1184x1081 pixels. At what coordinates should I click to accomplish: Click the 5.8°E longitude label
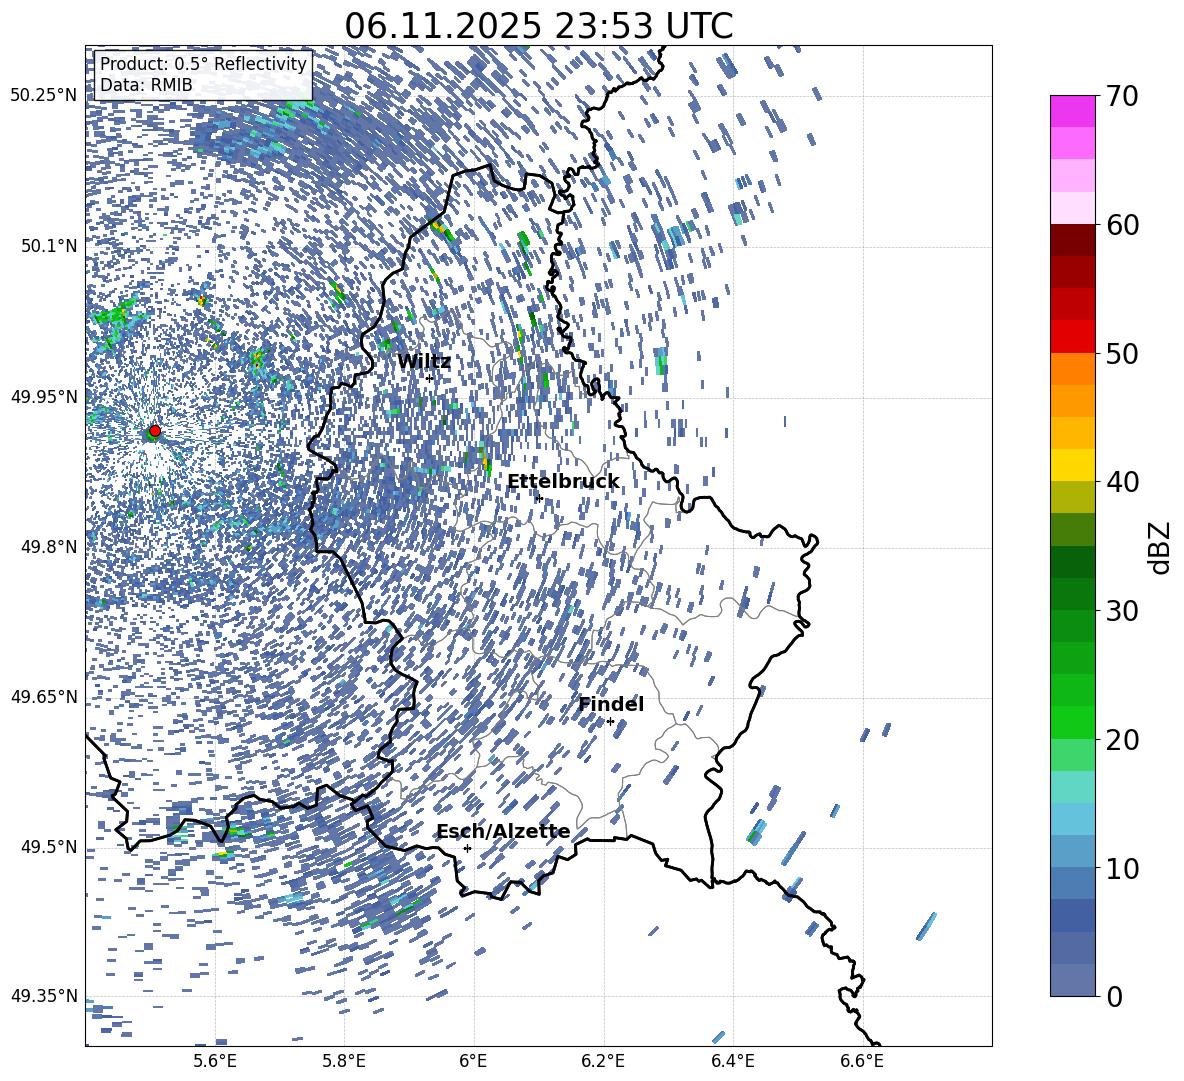344,1061
